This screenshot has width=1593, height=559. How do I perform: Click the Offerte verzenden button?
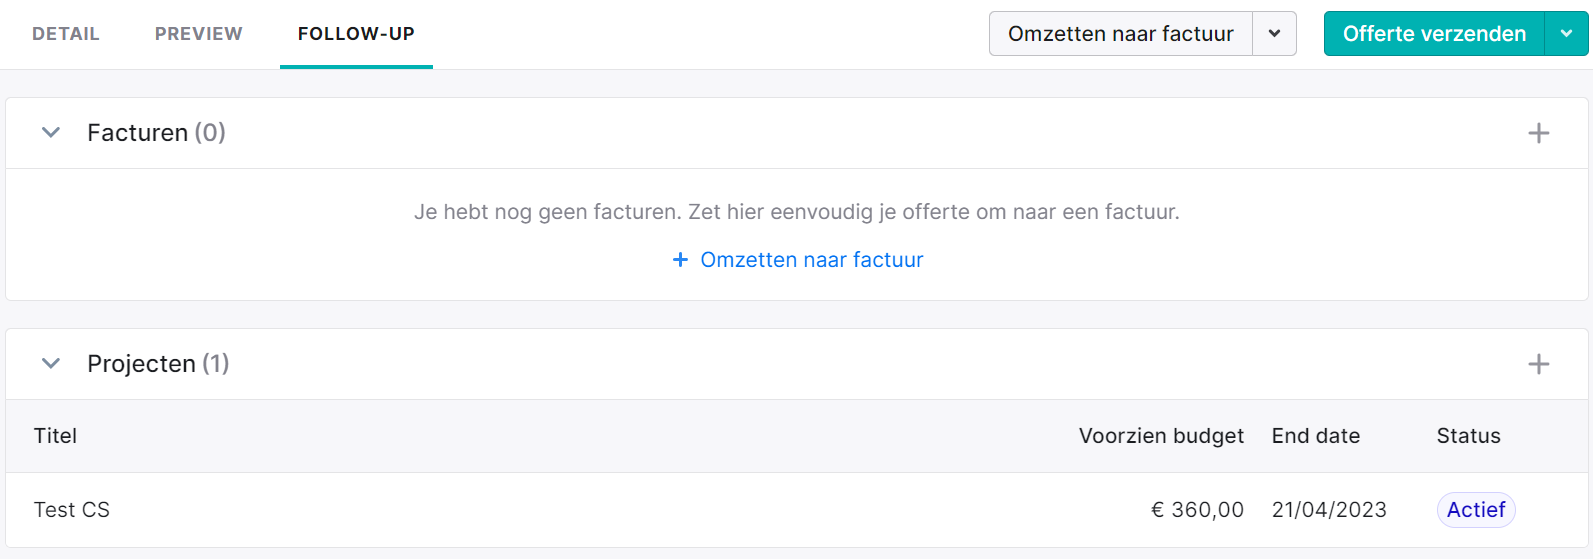tap(1434, 34)
